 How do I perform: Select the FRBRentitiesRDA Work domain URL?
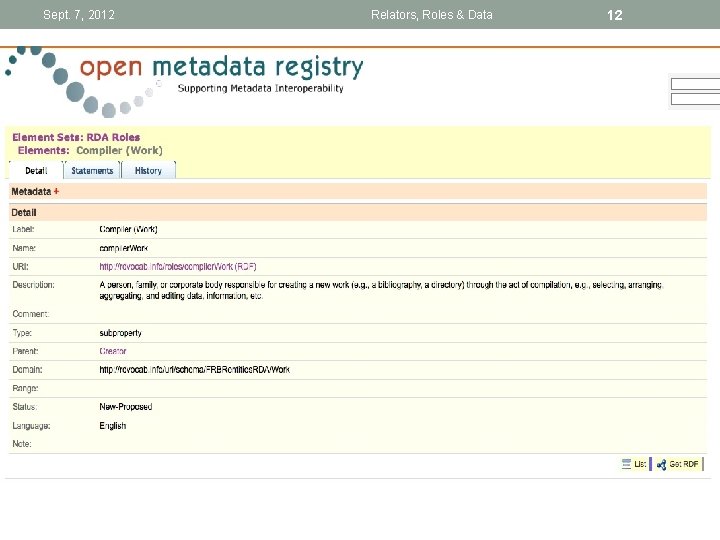[195, 370]
